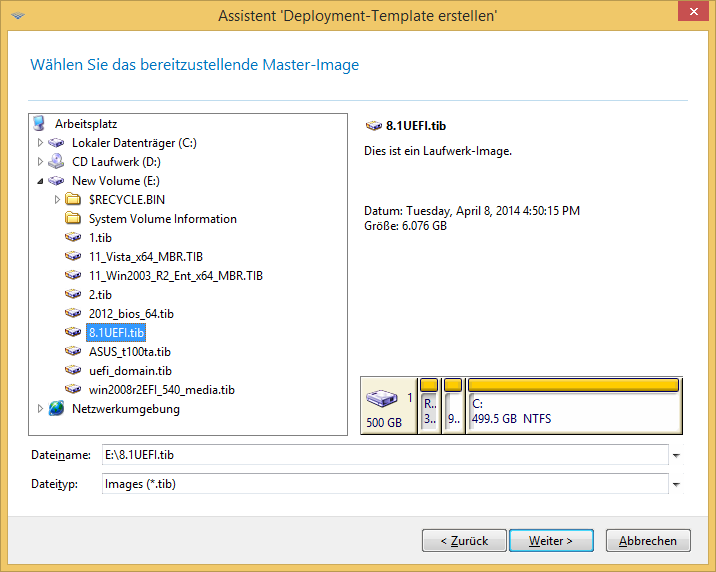Expand the Lokaler Datenträger (C:) node
Image resolution: width=716 pixels, height=572 pixels.
coord(41,143)
